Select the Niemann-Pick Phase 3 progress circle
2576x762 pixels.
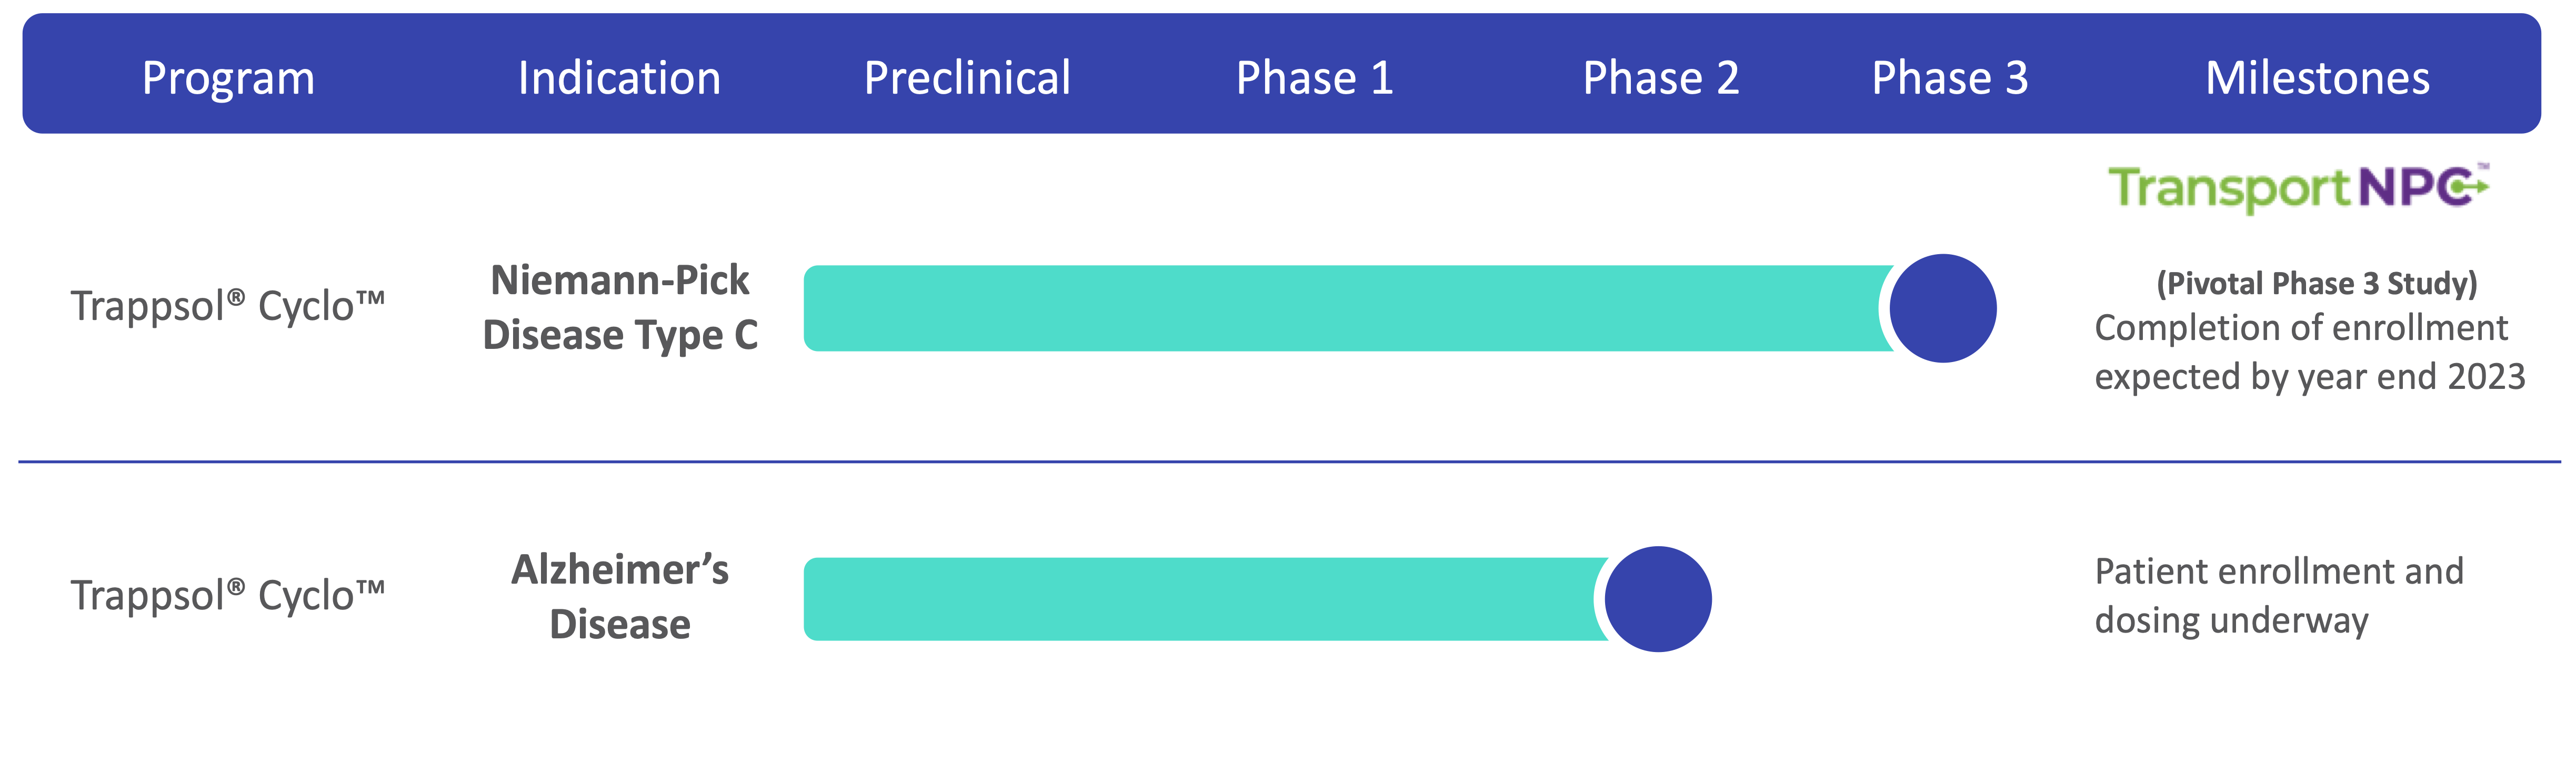click(1943, 308)
